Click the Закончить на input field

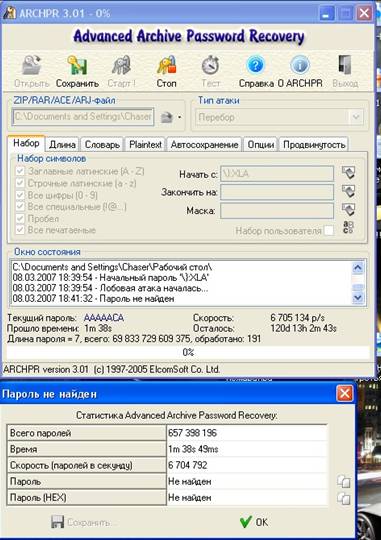click(277, 192)
